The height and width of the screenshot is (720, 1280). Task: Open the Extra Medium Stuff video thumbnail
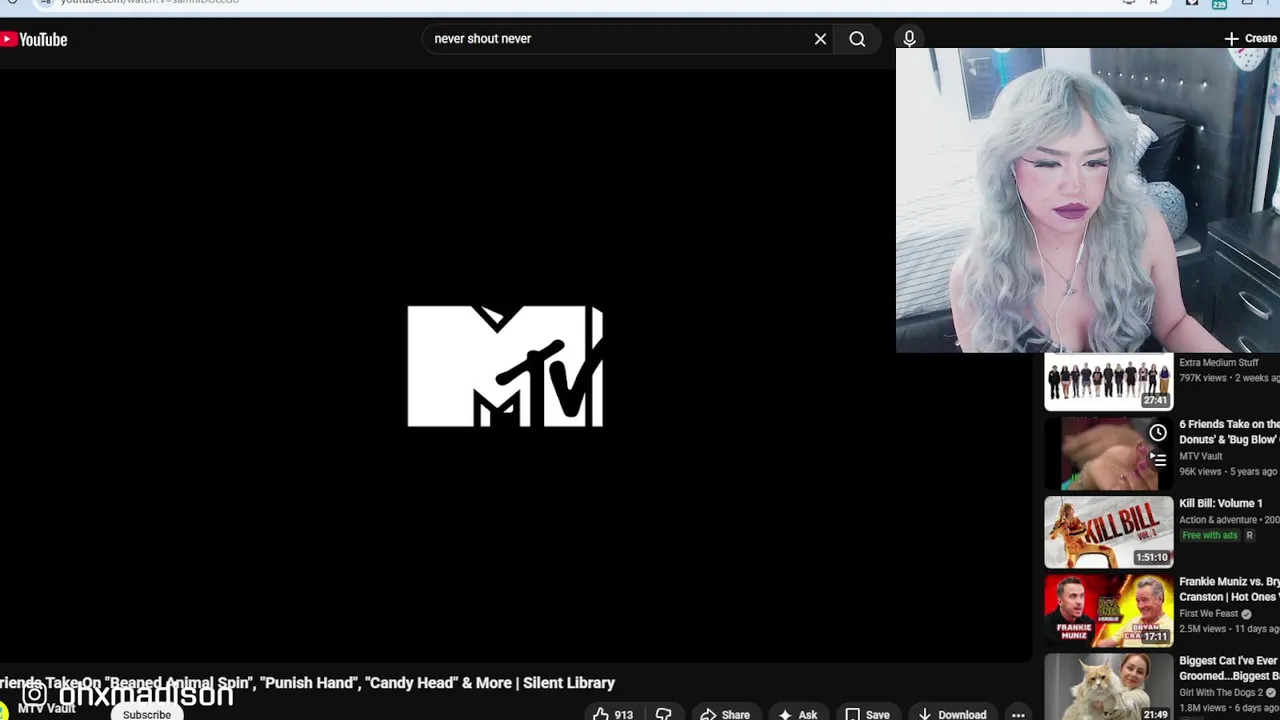point(1109,381)
